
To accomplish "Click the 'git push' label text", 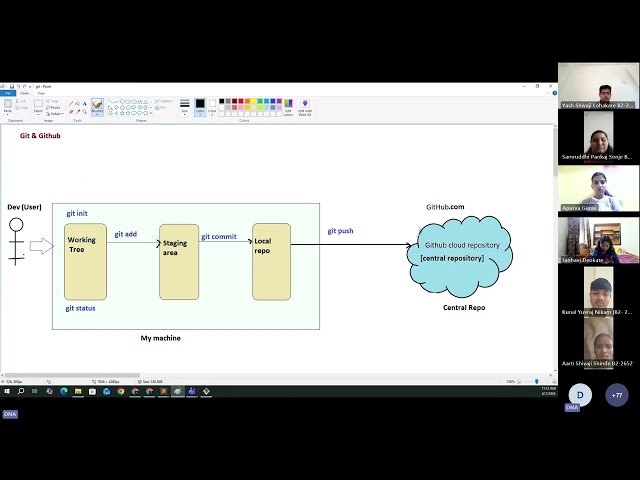I will coord(340,231).
